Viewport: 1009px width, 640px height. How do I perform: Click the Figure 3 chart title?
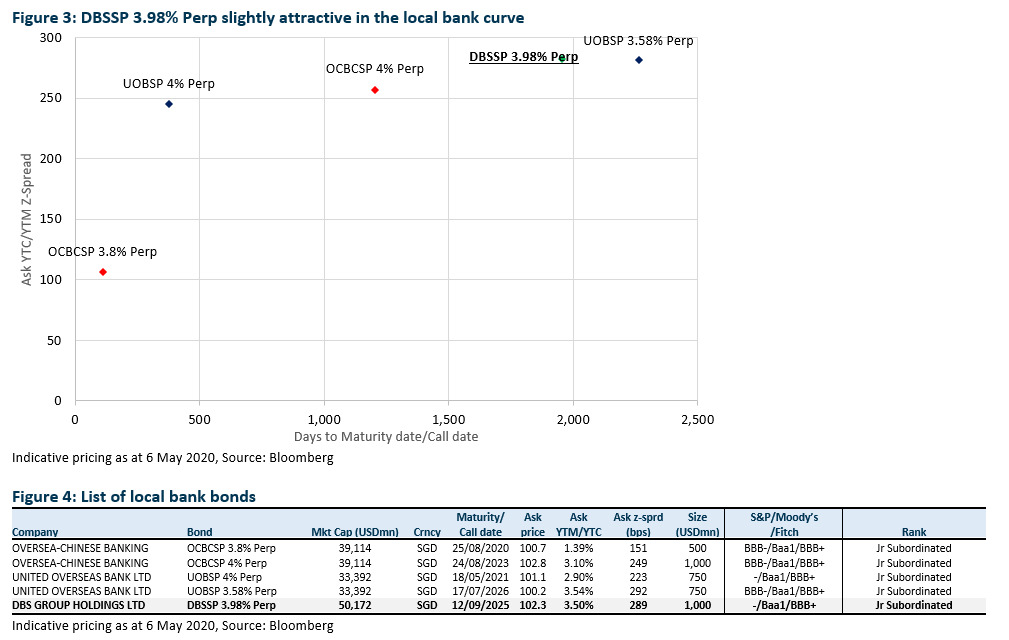268,17
